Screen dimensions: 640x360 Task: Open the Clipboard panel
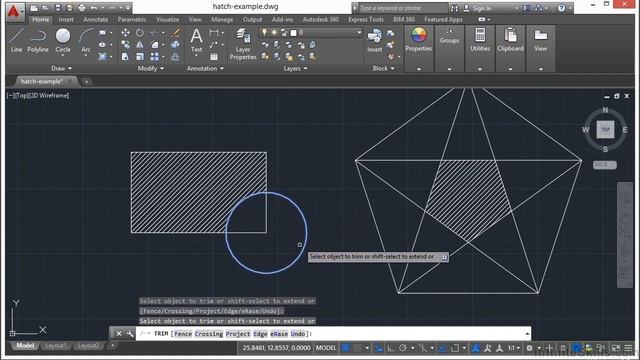pyautogui.click(x=510, y=40)
